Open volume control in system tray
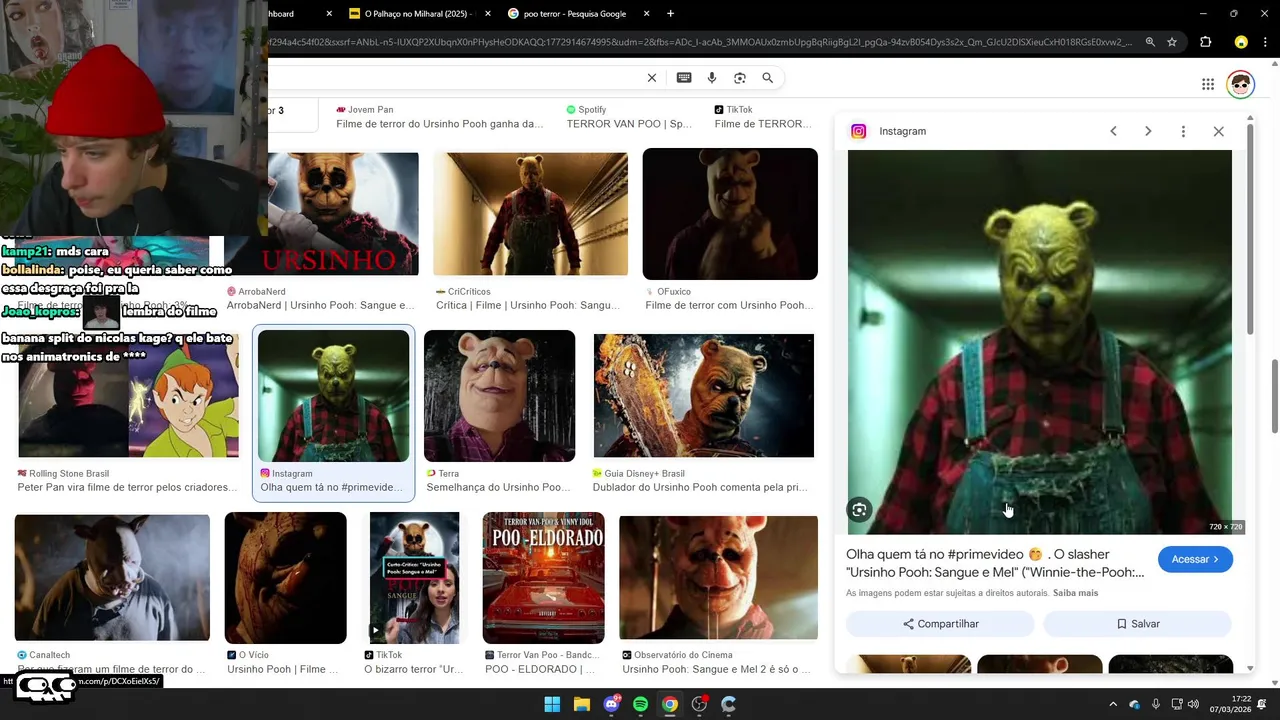This screenshot has height=720, width=1280. 1193,704
